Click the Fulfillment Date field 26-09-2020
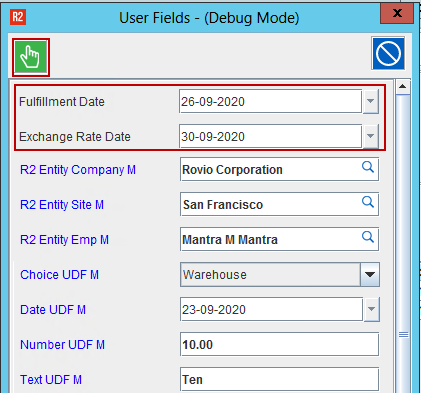 pyautogui.click(x=270, y=101)
